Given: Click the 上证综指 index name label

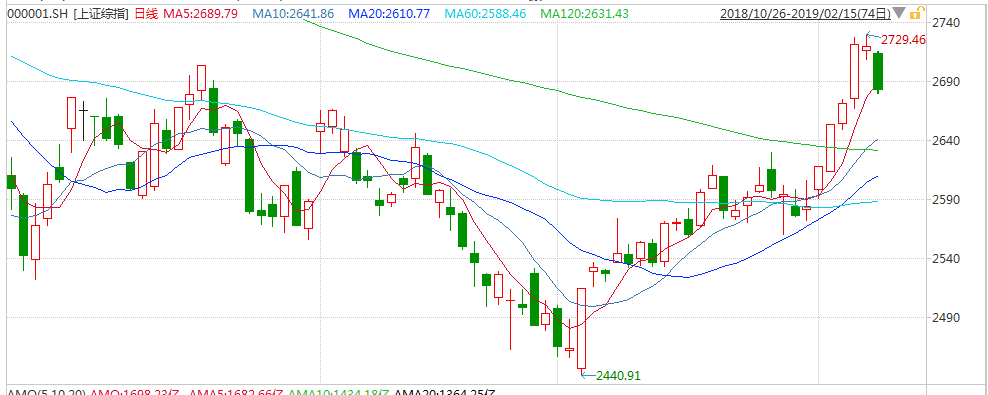Looking at the screenshot, I should point(102,13).
